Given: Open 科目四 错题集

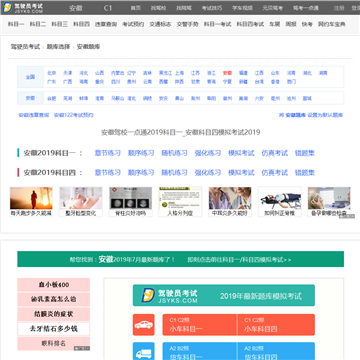Looking at the screenshot, I should click(305, 173).
